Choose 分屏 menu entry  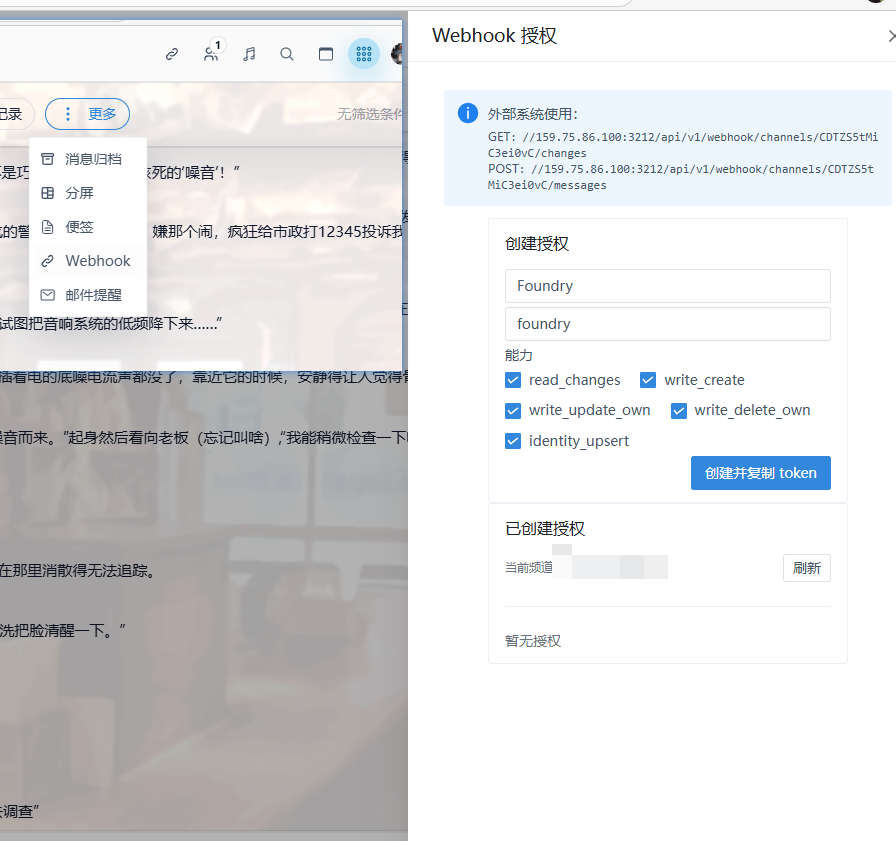88,193
